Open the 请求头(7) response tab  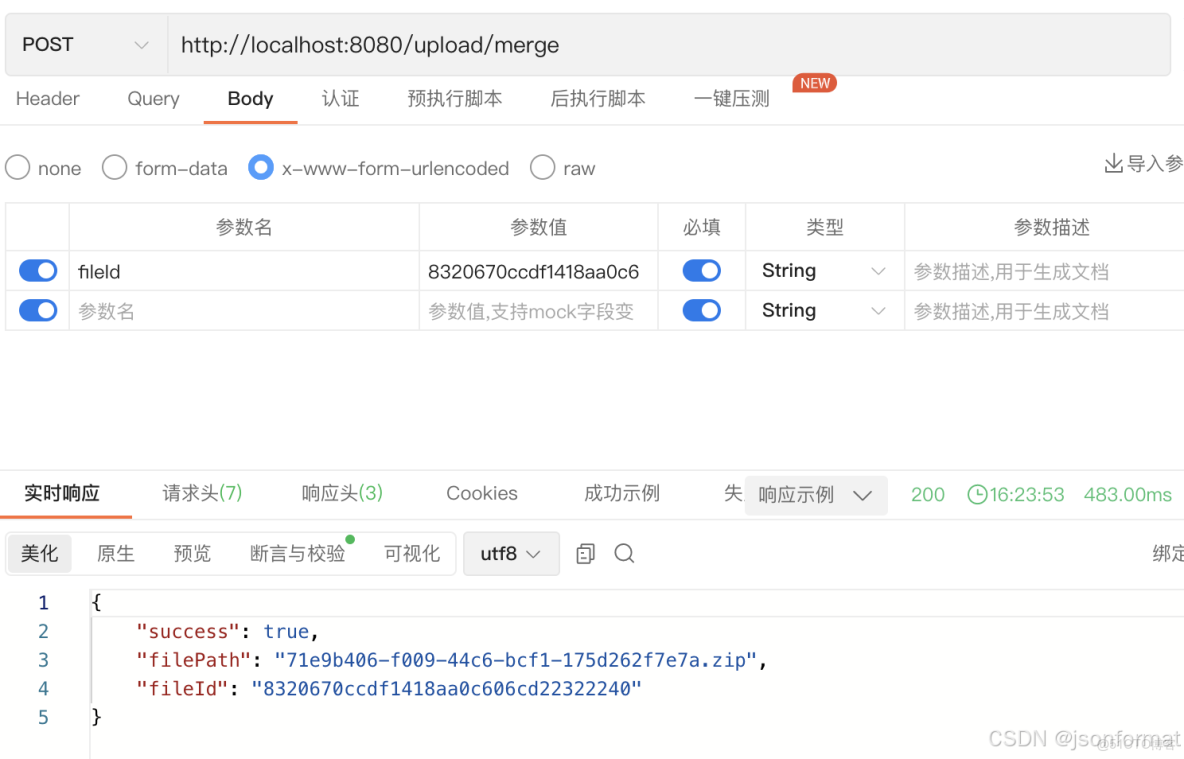[201, 493]
